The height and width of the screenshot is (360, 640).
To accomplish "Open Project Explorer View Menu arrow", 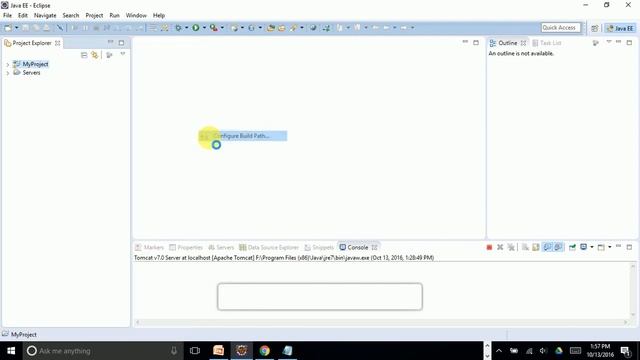I will click(123, 54).
